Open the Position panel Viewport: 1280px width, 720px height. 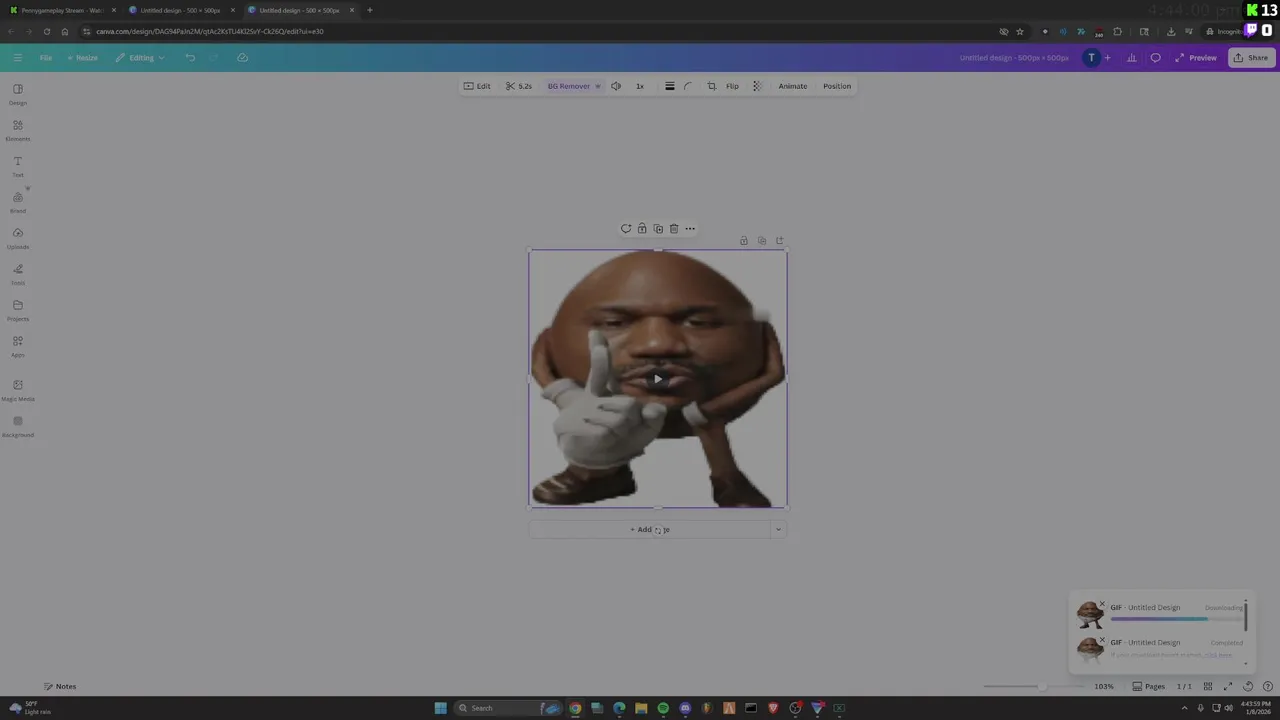click(x=837, y=86)
